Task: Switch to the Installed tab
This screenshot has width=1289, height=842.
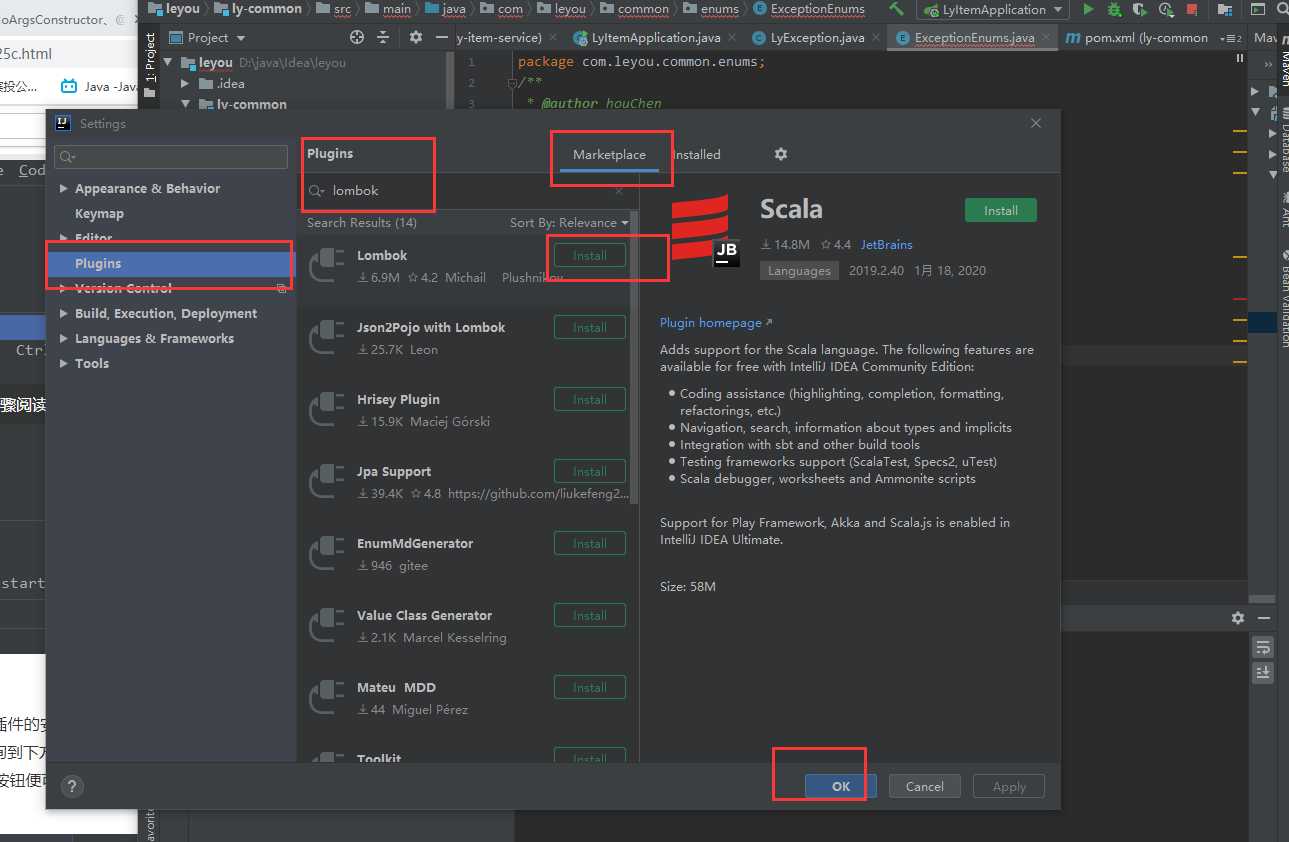Action: 697,154
